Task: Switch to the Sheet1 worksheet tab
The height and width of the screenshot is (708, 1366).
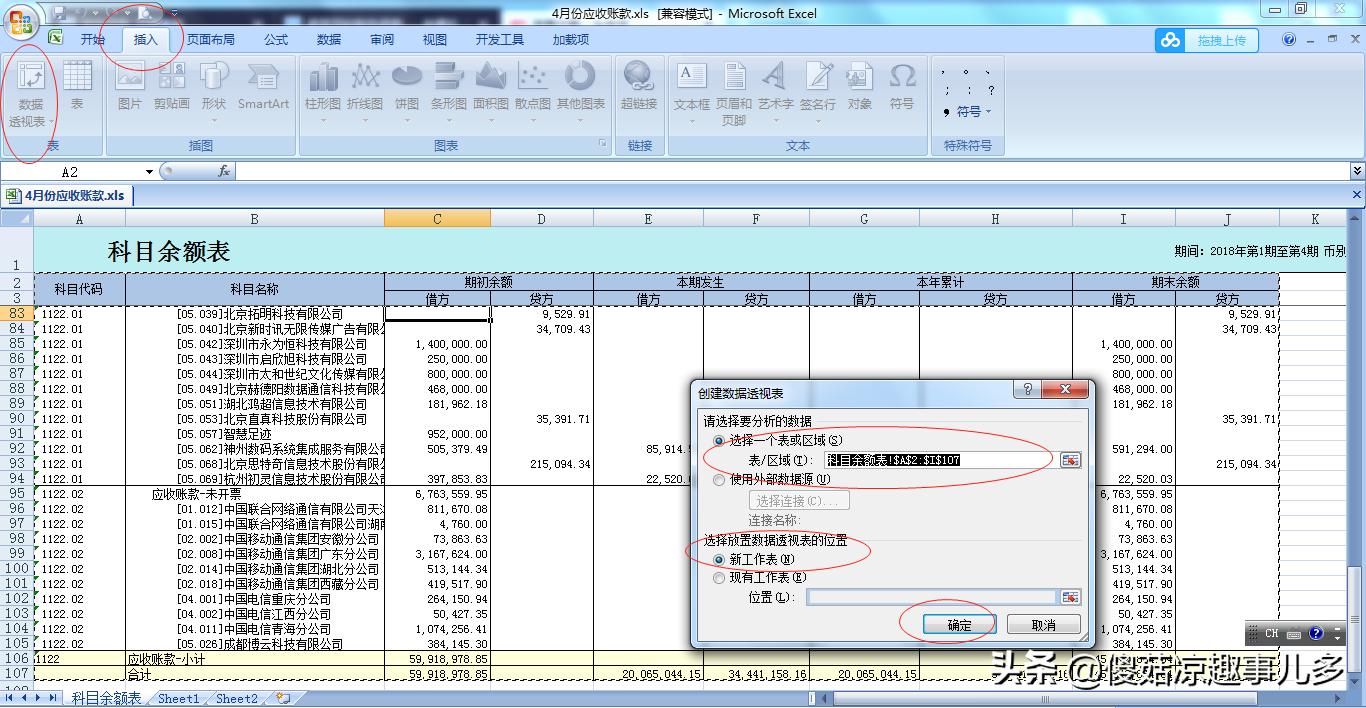Action: (177, 698)
